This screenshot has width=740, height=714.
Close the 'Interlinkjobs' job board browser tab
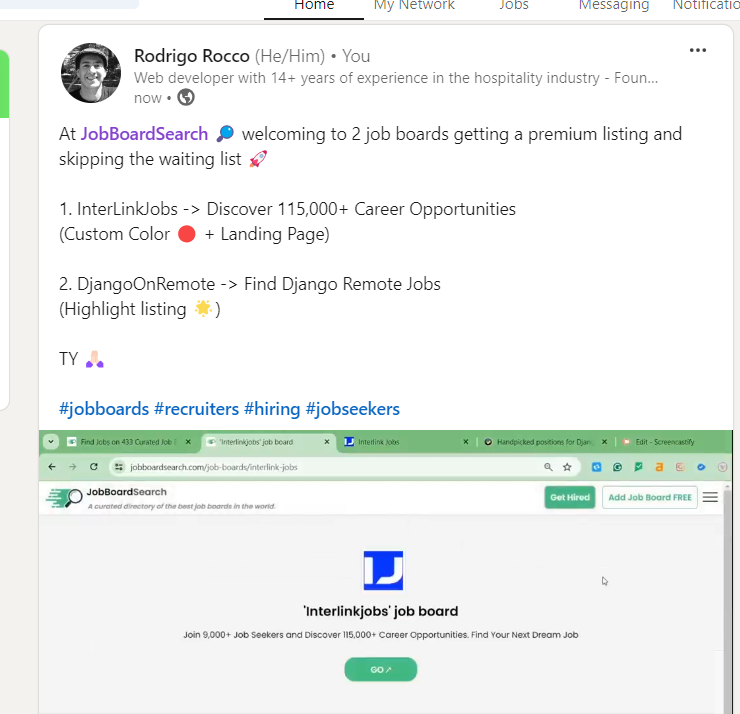pyautogui.click(x=327, y=442)
